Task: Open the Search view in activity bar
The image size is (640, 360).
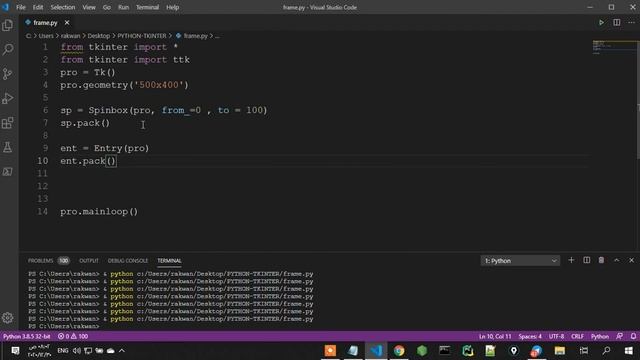Action: 7,50
